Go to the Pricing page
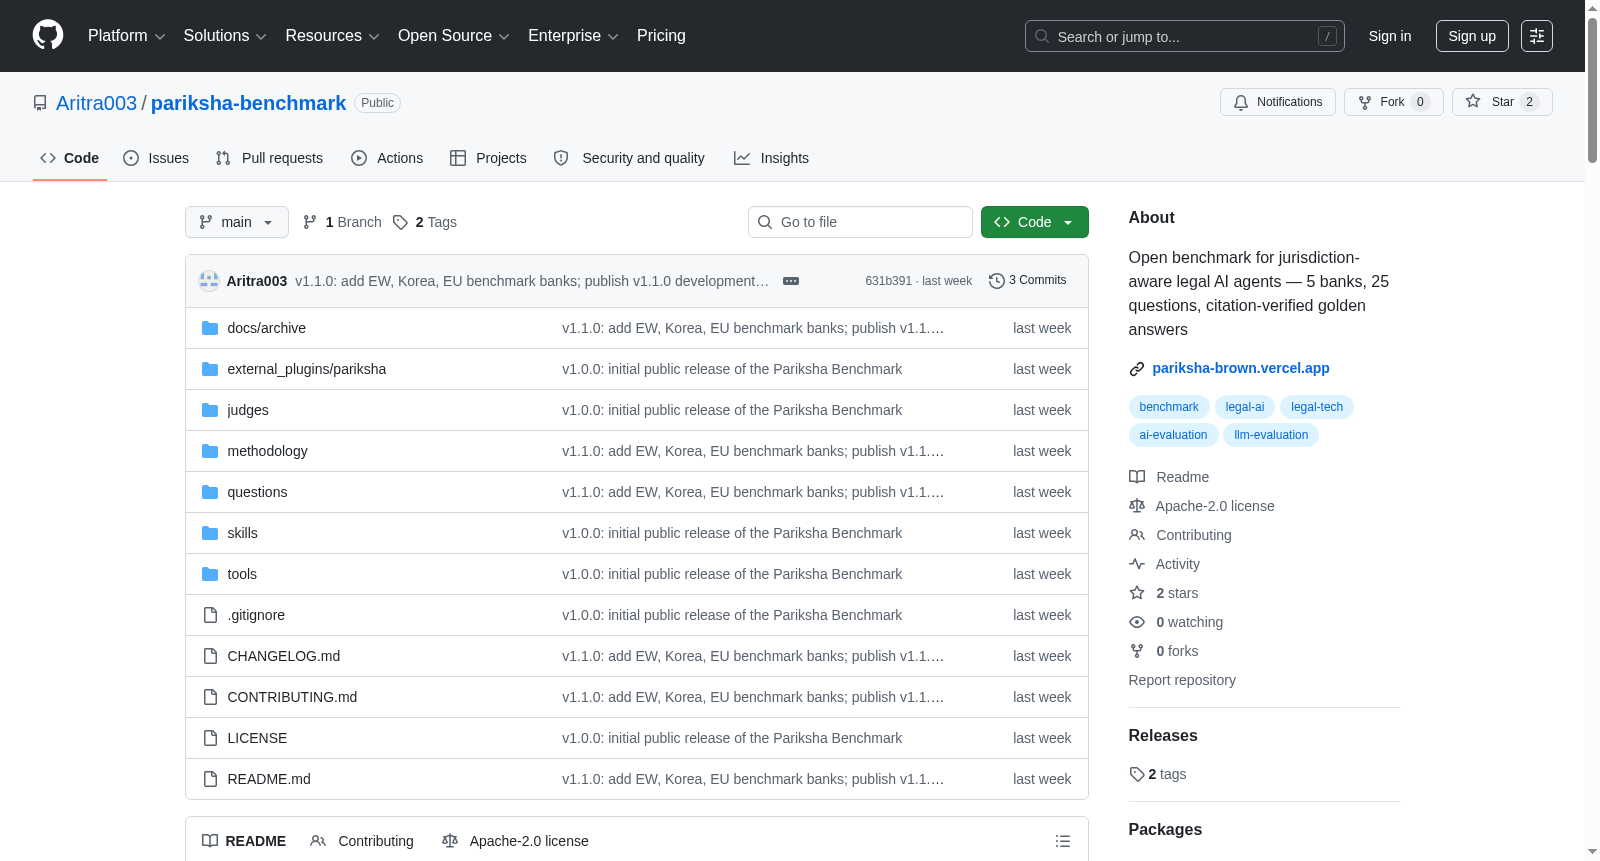The width and height of the screenshot is (1600, 861). point(661,36)
